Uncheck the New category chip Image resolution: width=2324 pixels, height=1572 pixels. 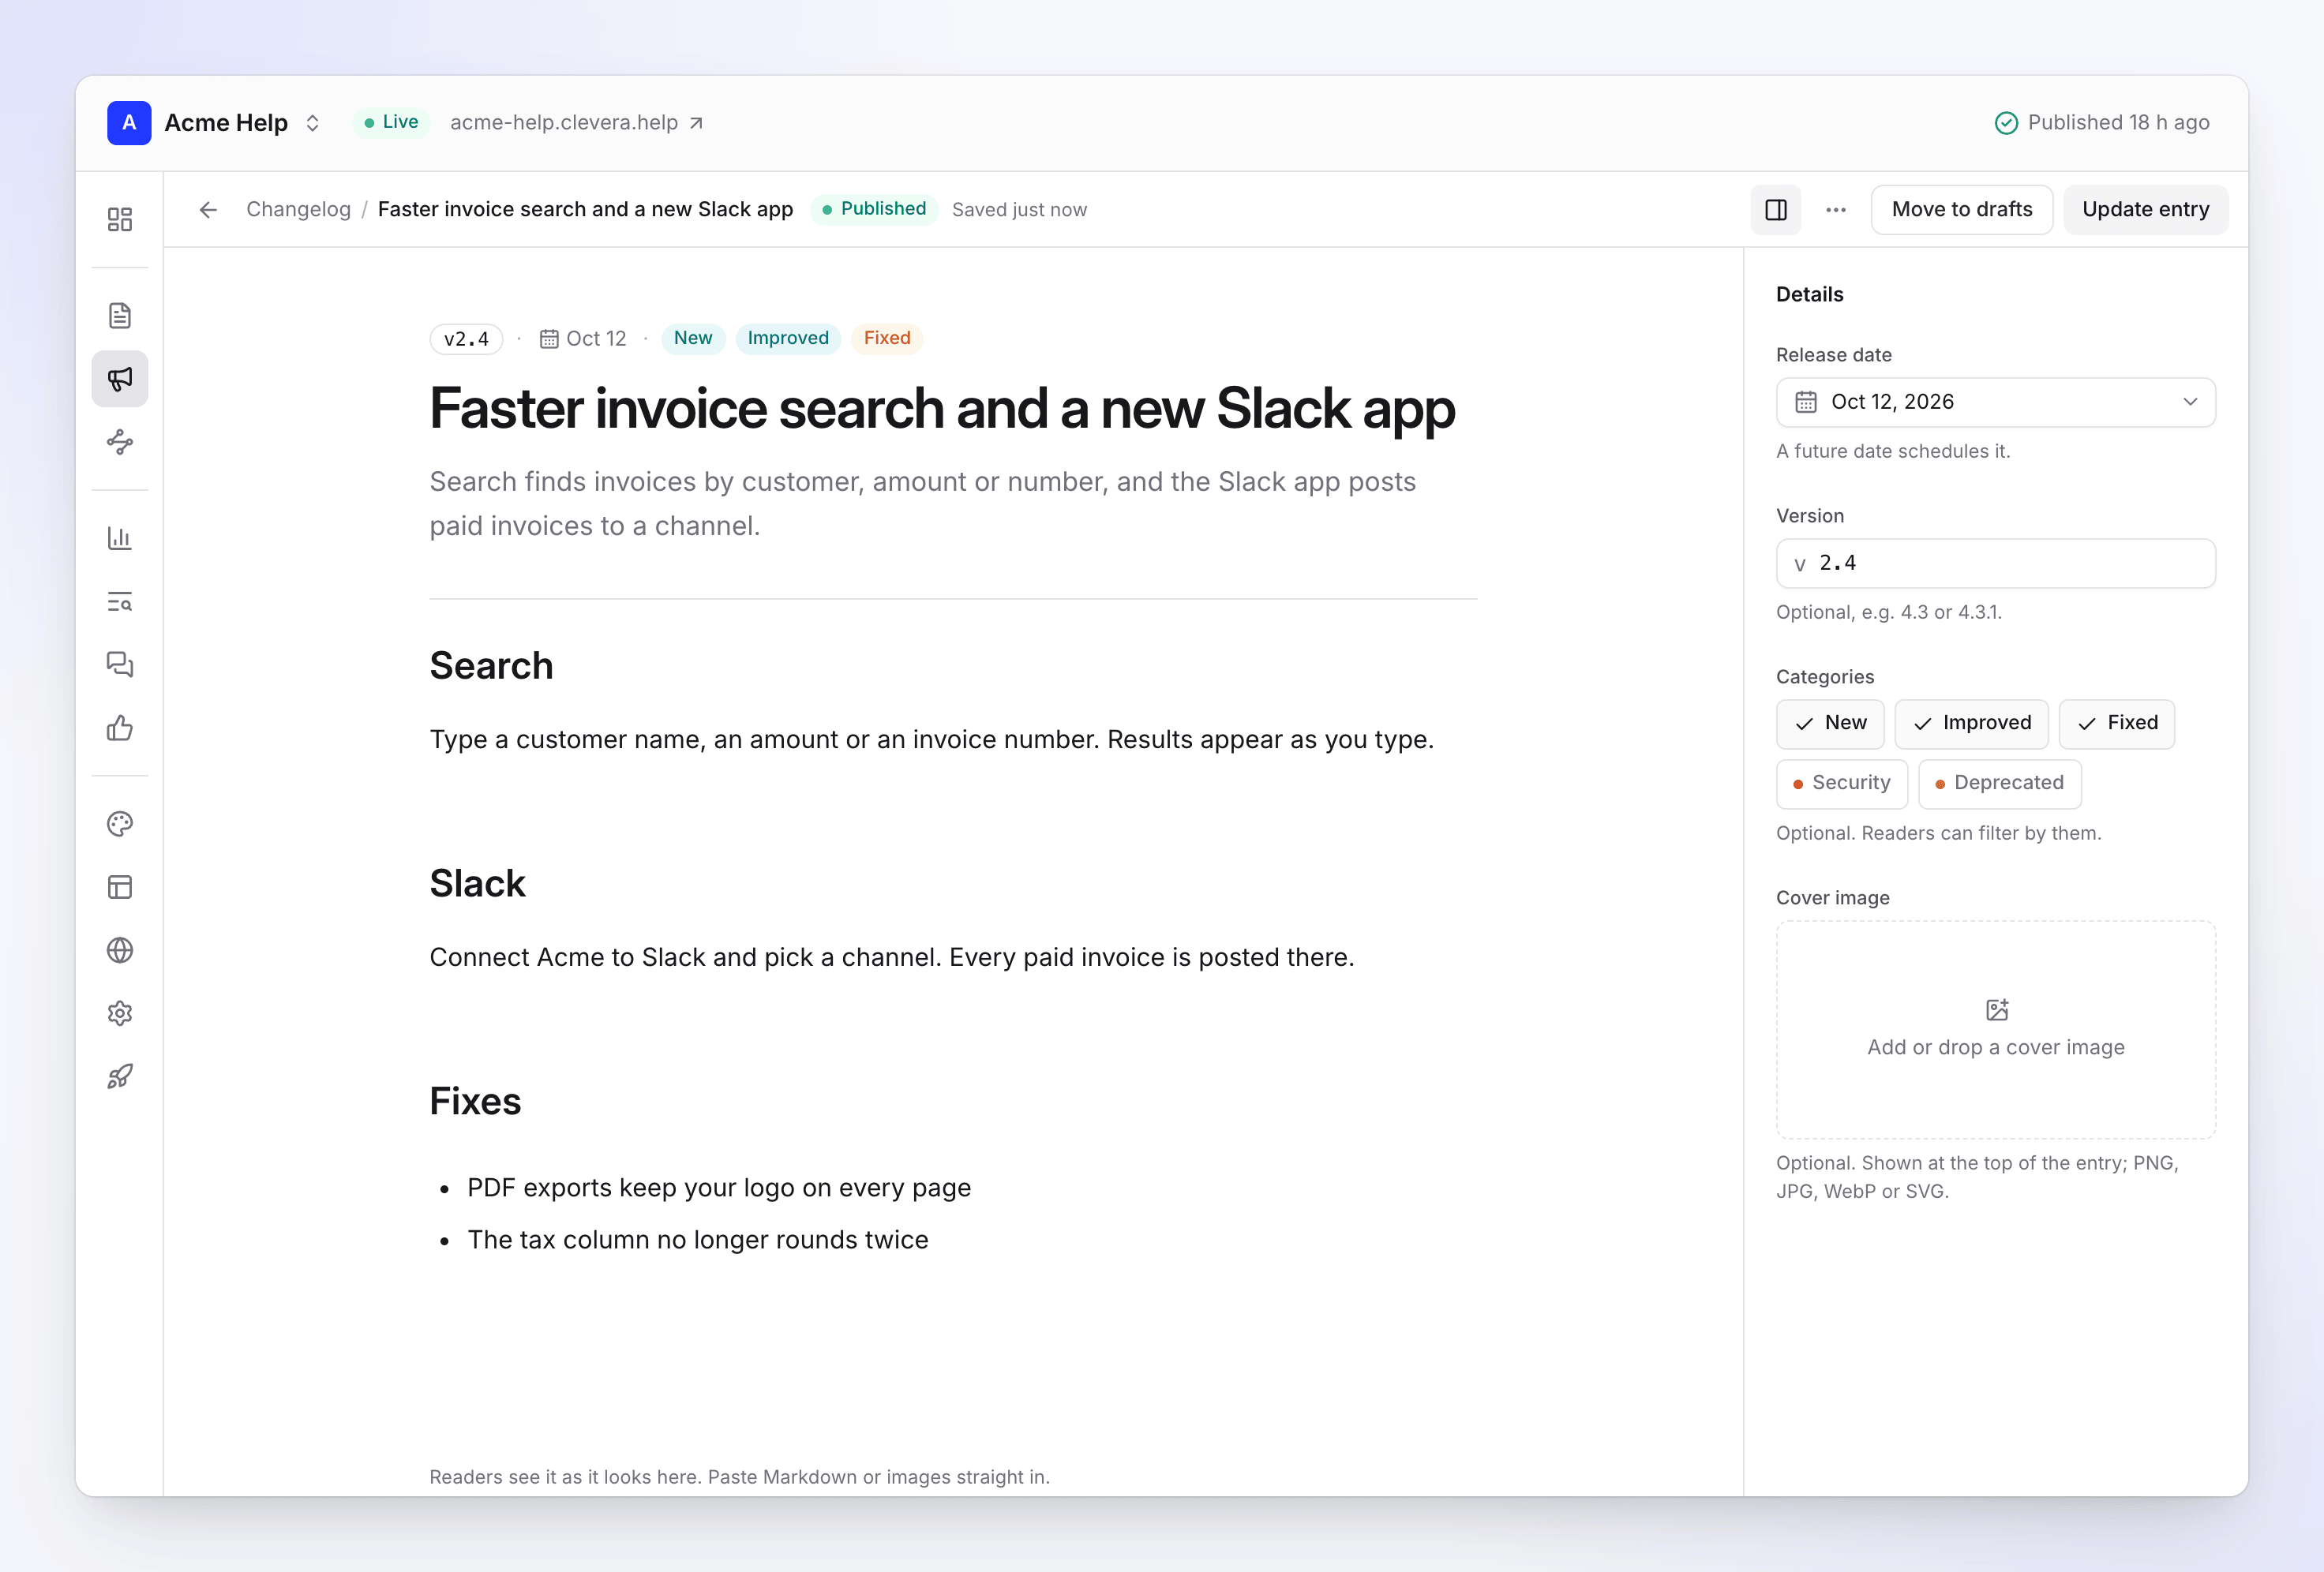point(1830,724)
